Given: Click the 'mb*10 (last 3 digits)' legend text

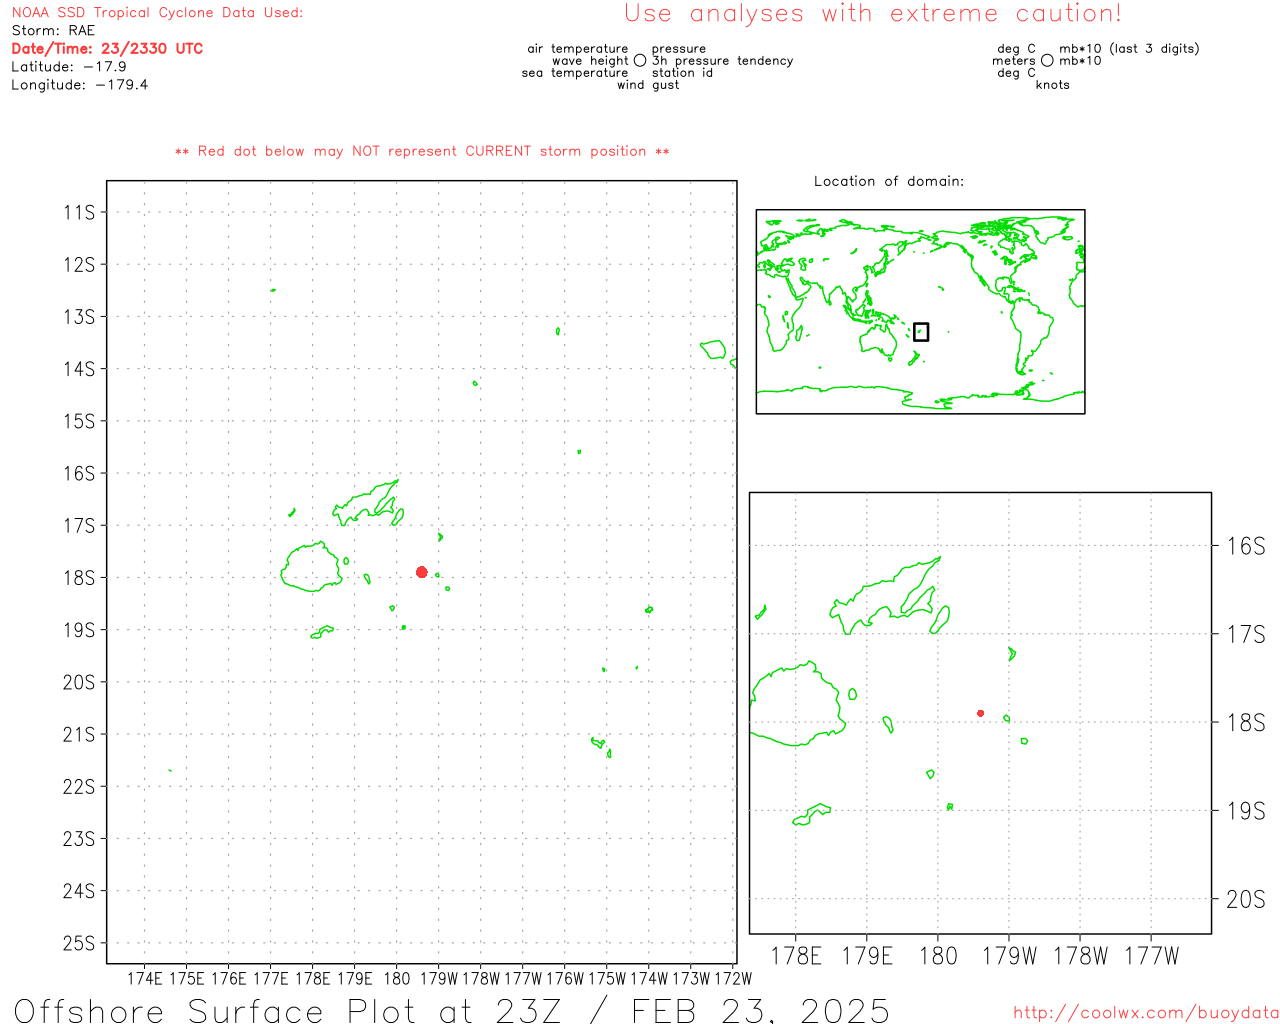Looking at the screenshot, I should tap(1129, 49).
